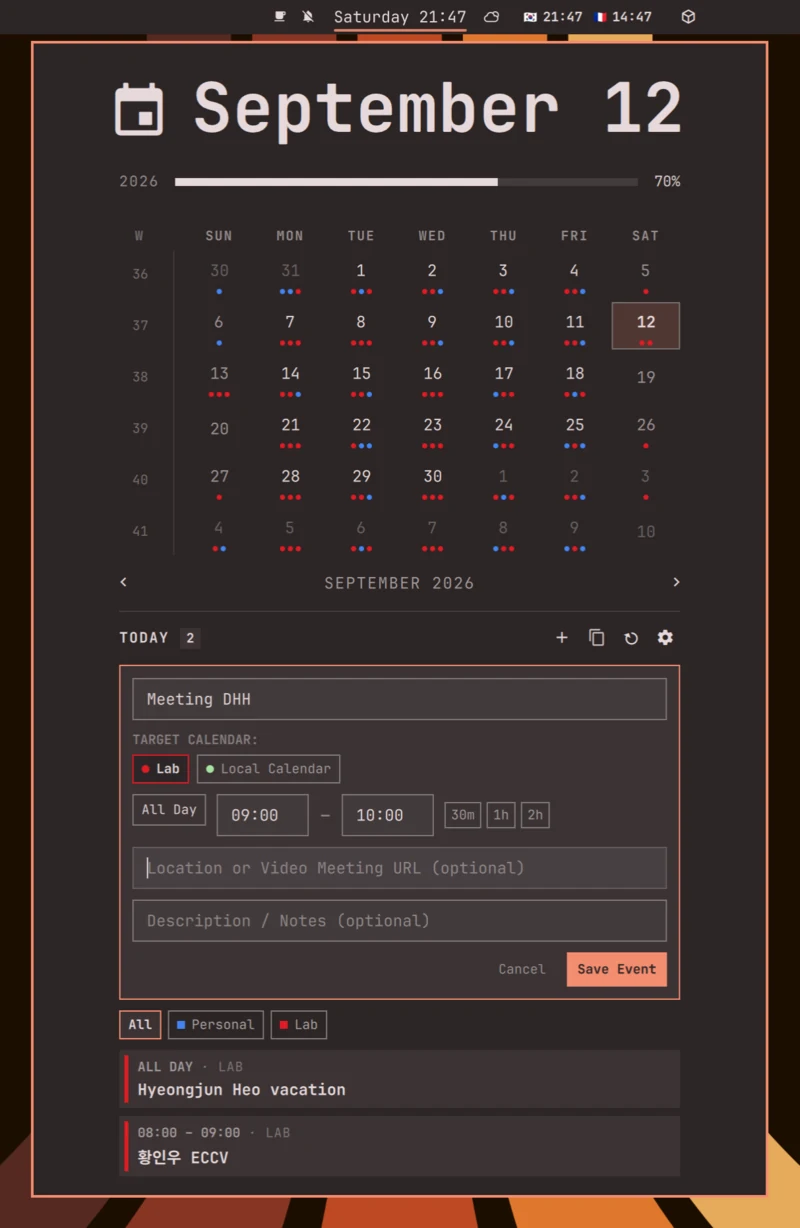Cancel the new event form
The width and height of the screenshot is (800, 1228).
coord(522,969)
